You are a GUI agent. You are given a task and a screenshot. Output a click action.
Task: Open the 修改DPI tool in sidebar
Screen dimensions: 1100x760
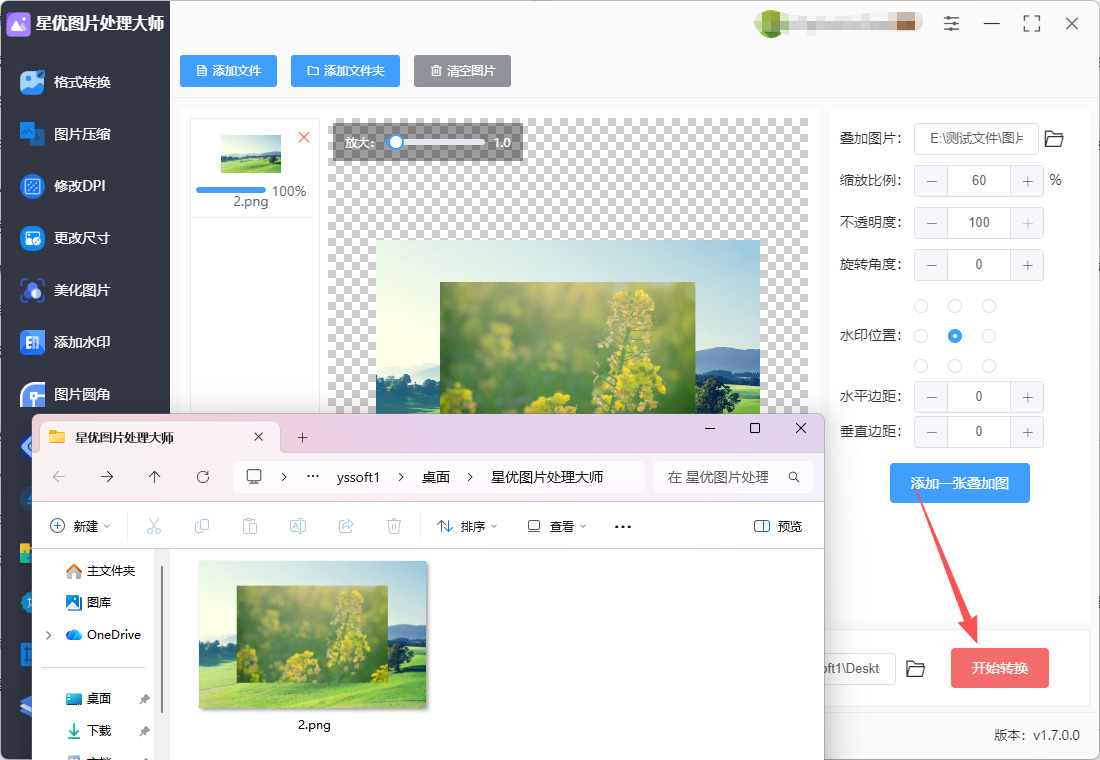pos(78,186)
